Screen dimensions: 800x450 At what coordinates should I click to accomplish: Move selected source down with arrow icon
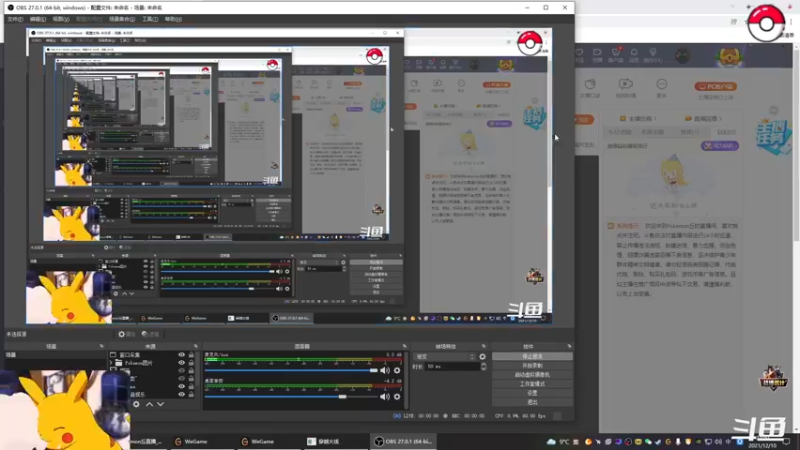tap(160, 404)
